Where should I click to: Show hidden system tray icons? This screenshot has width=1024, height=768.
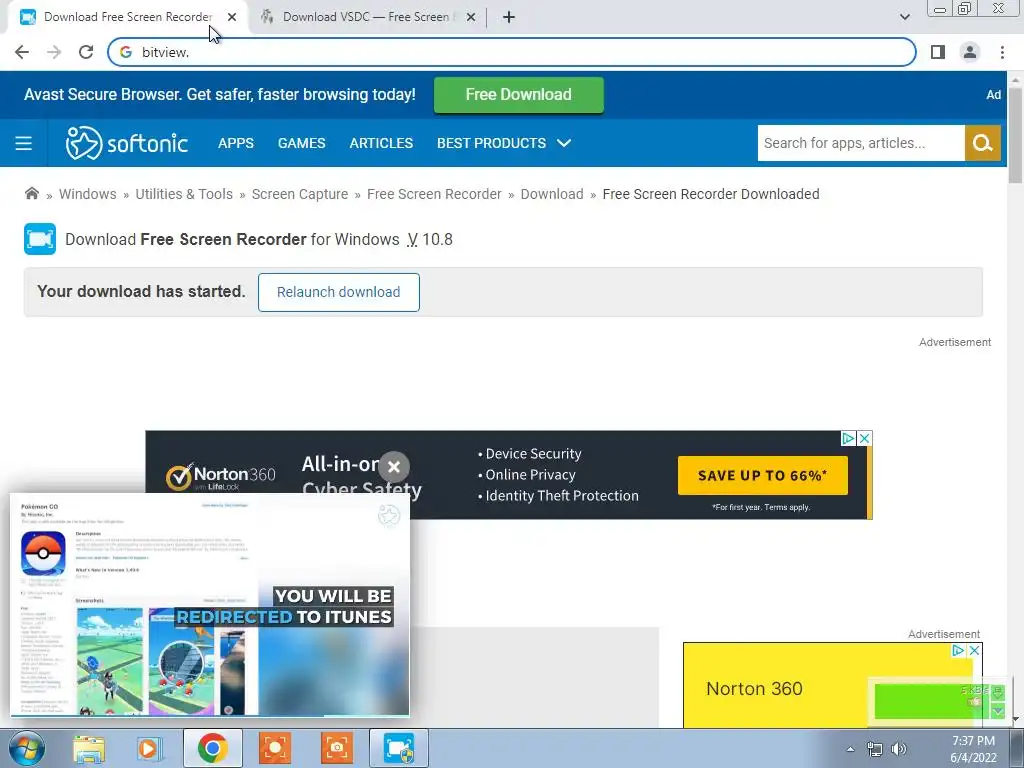tap(850, 749)
